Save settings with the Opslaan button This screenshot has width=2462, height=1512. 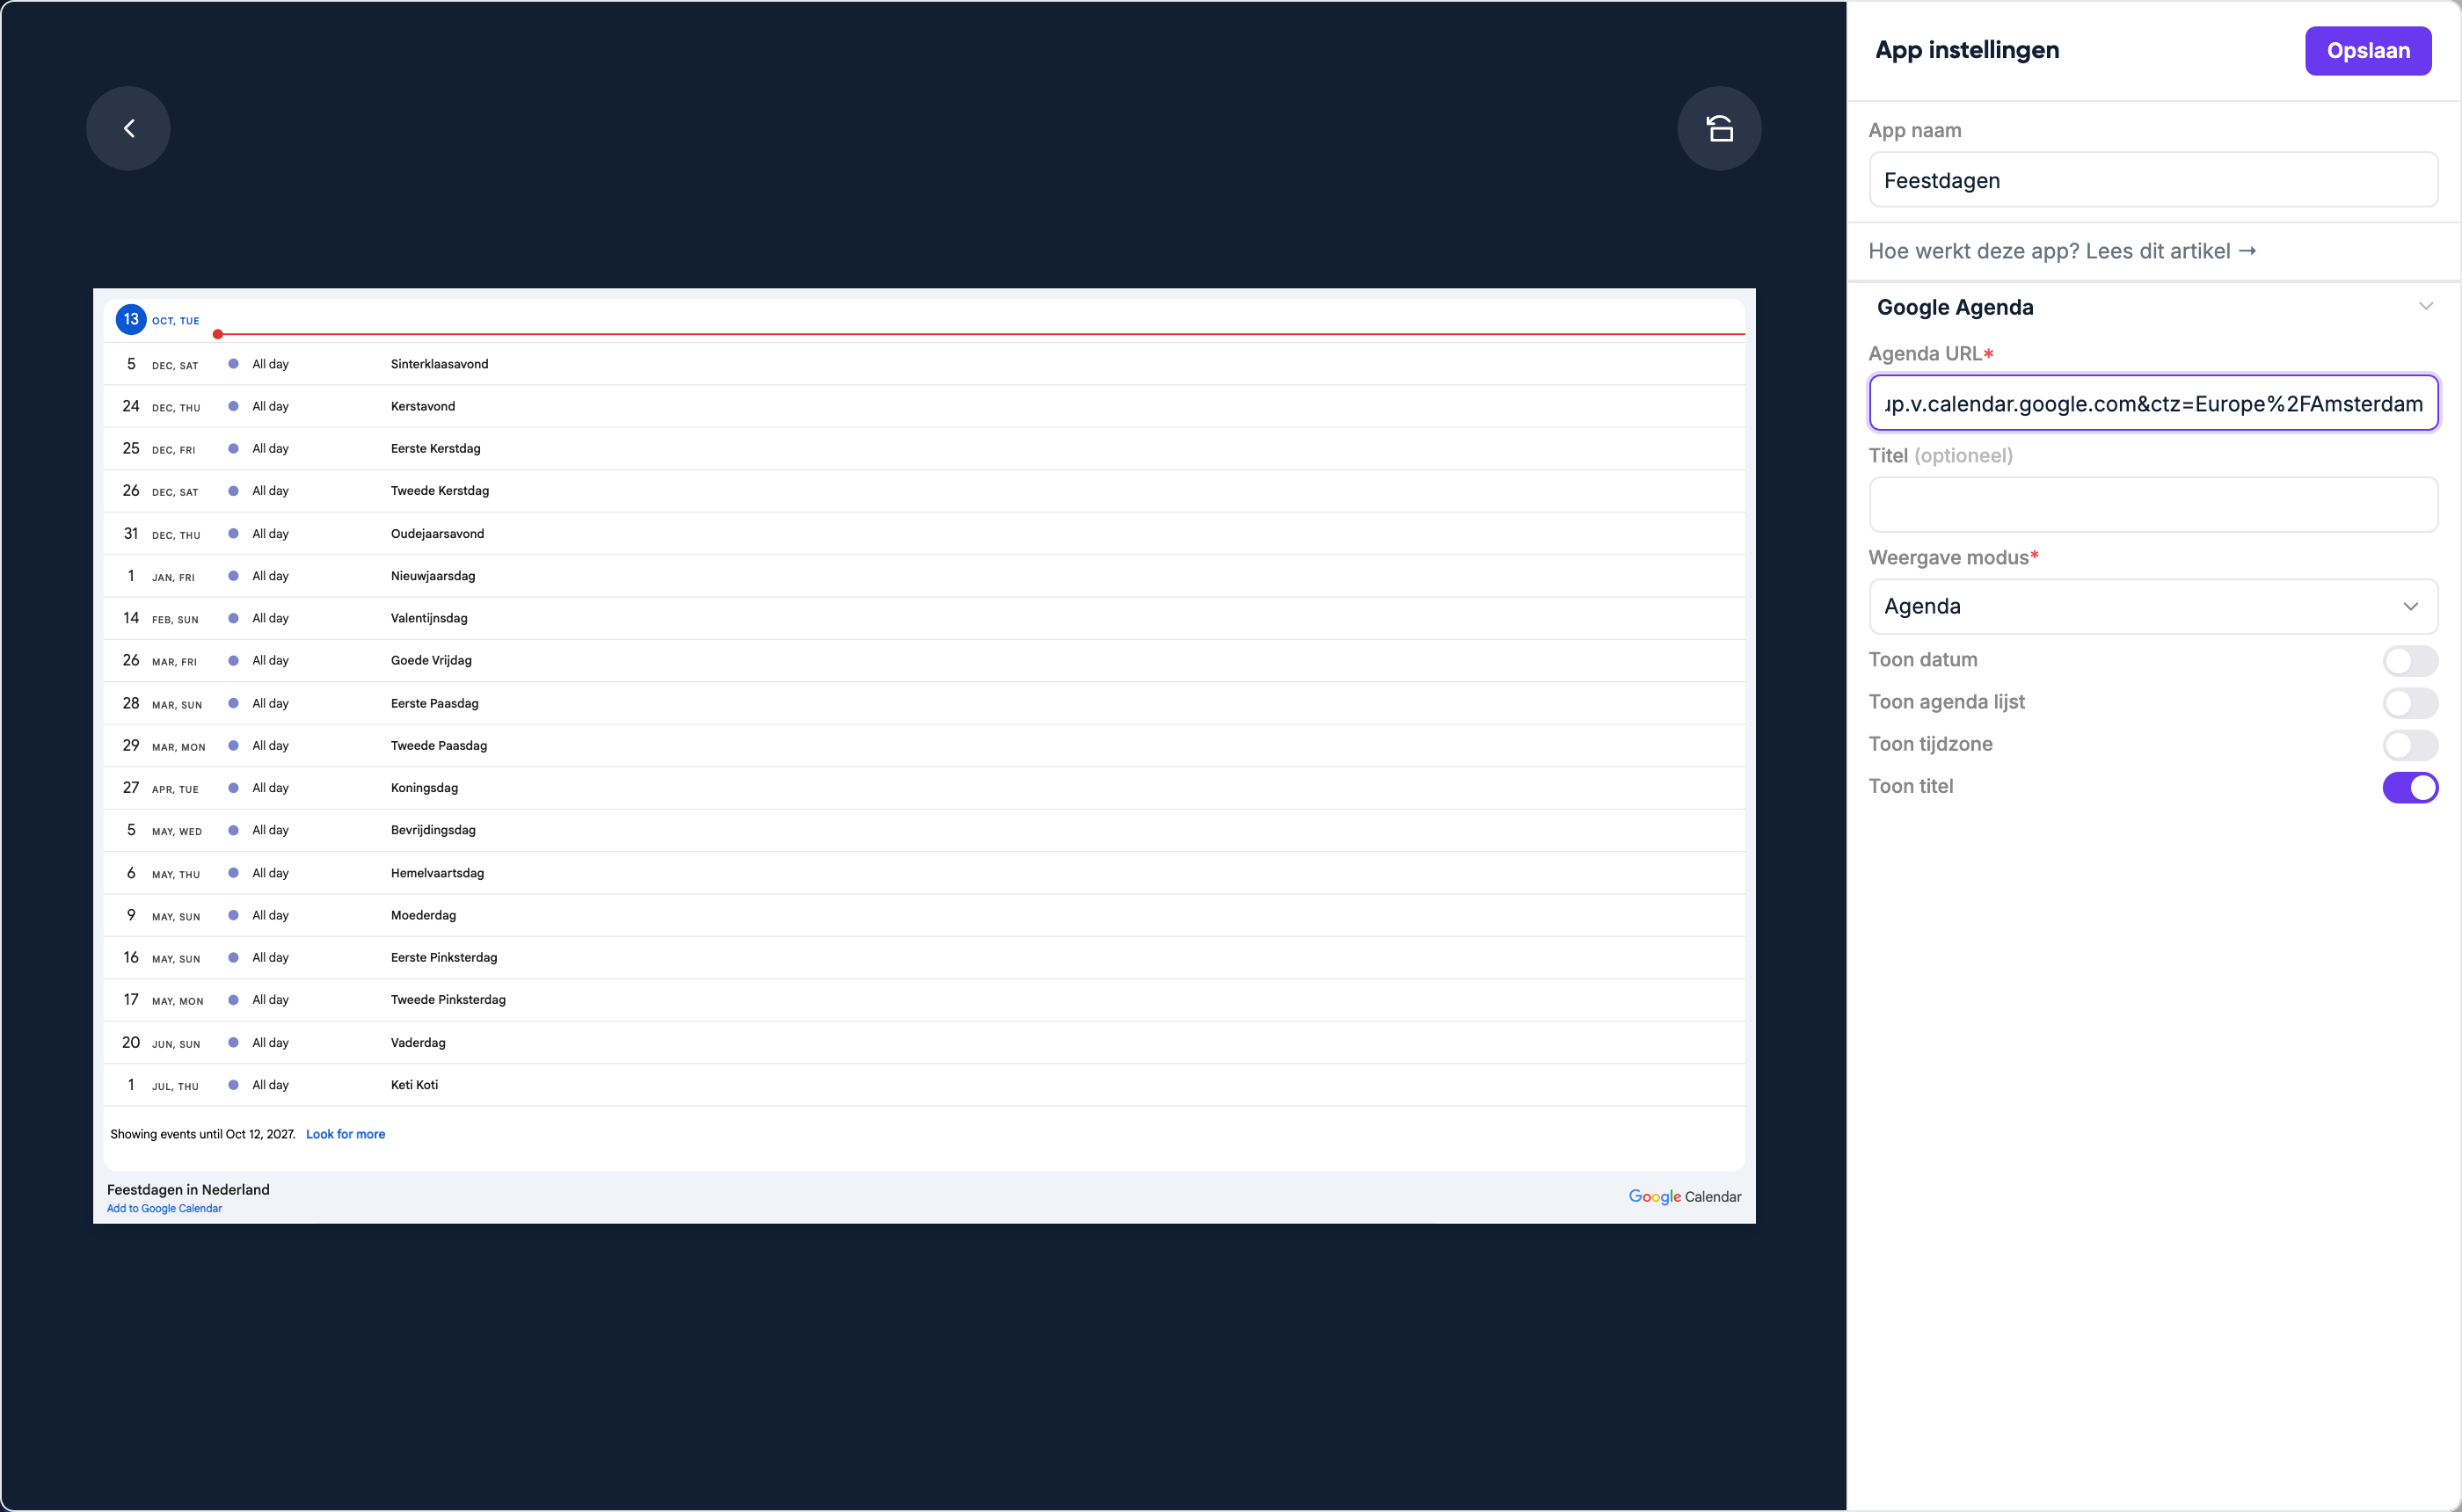click(2367, 51)
